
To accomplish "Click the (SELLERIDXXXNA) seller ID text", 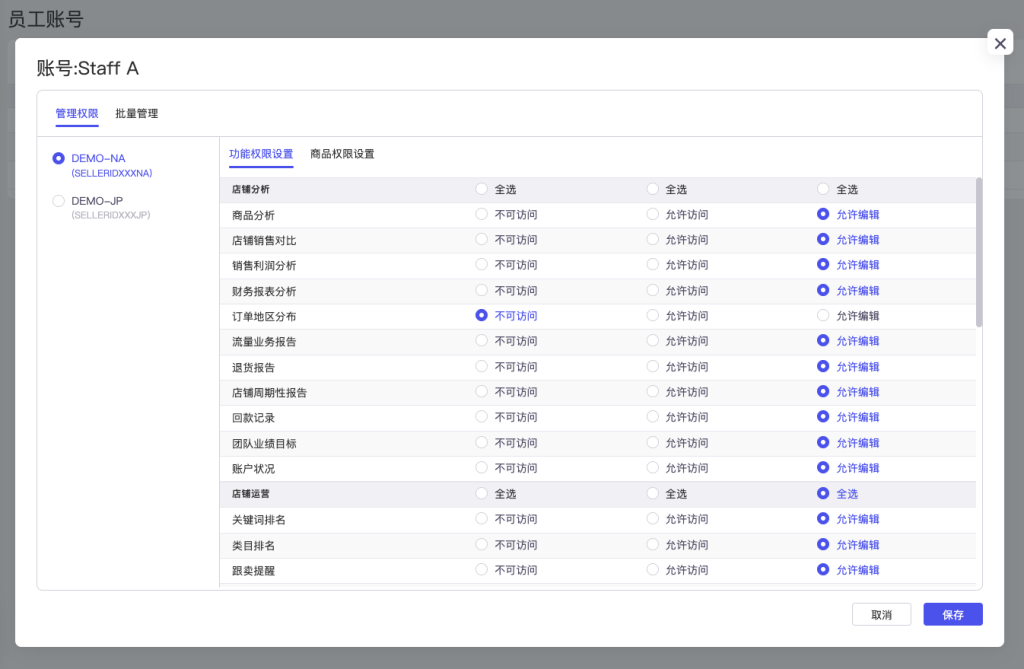I will [112, 173].
